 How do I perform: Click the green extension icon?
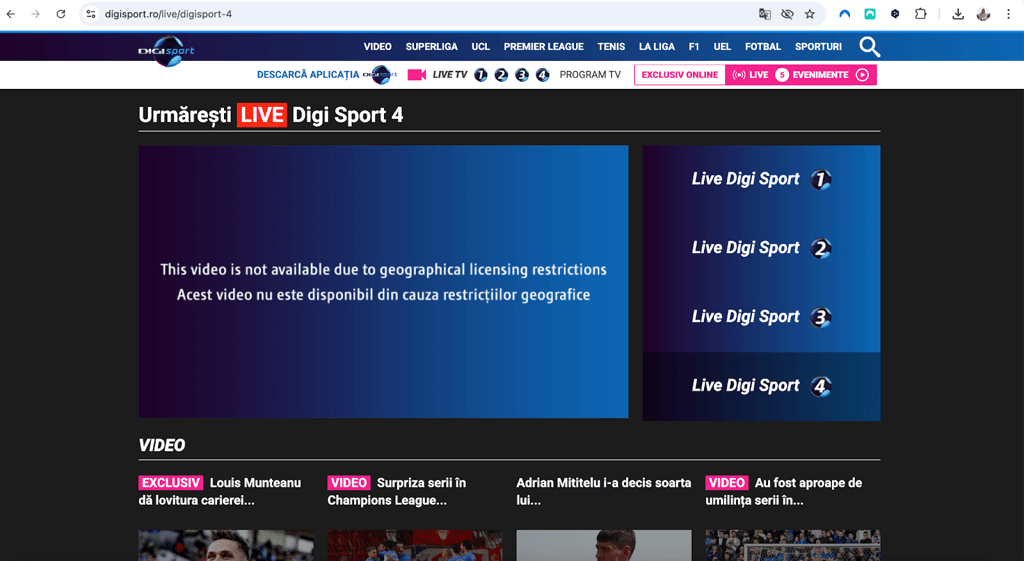[x=870, y=14]
